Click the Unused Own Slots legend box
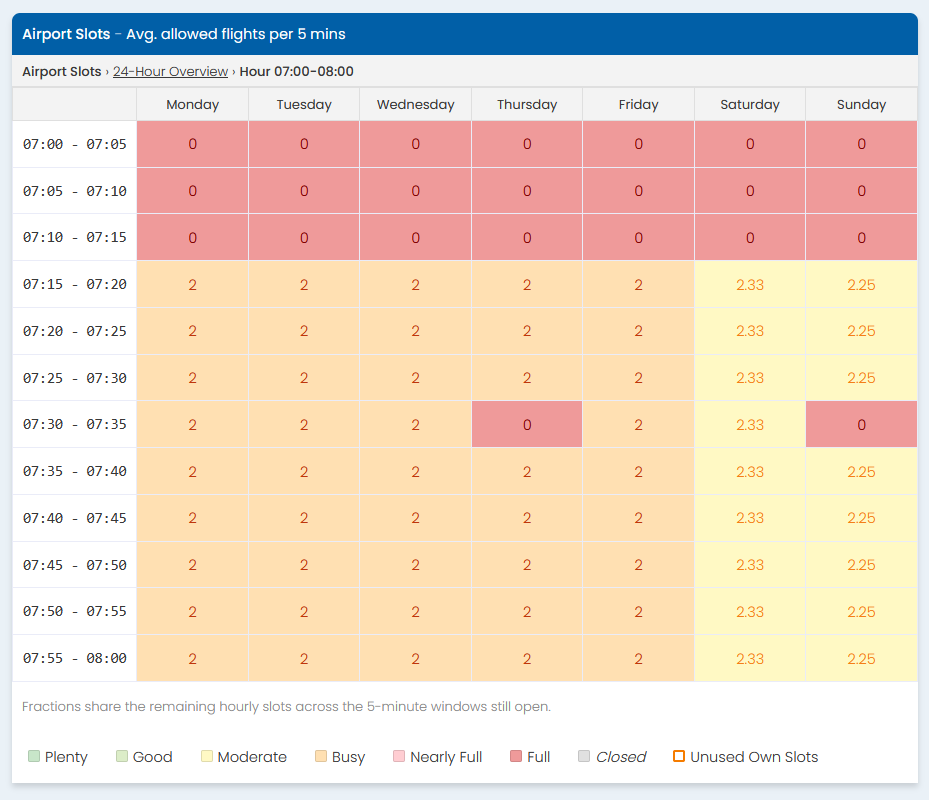Viewport: 929px width, 800px height. pyautogui.click(x=679, y=757)
